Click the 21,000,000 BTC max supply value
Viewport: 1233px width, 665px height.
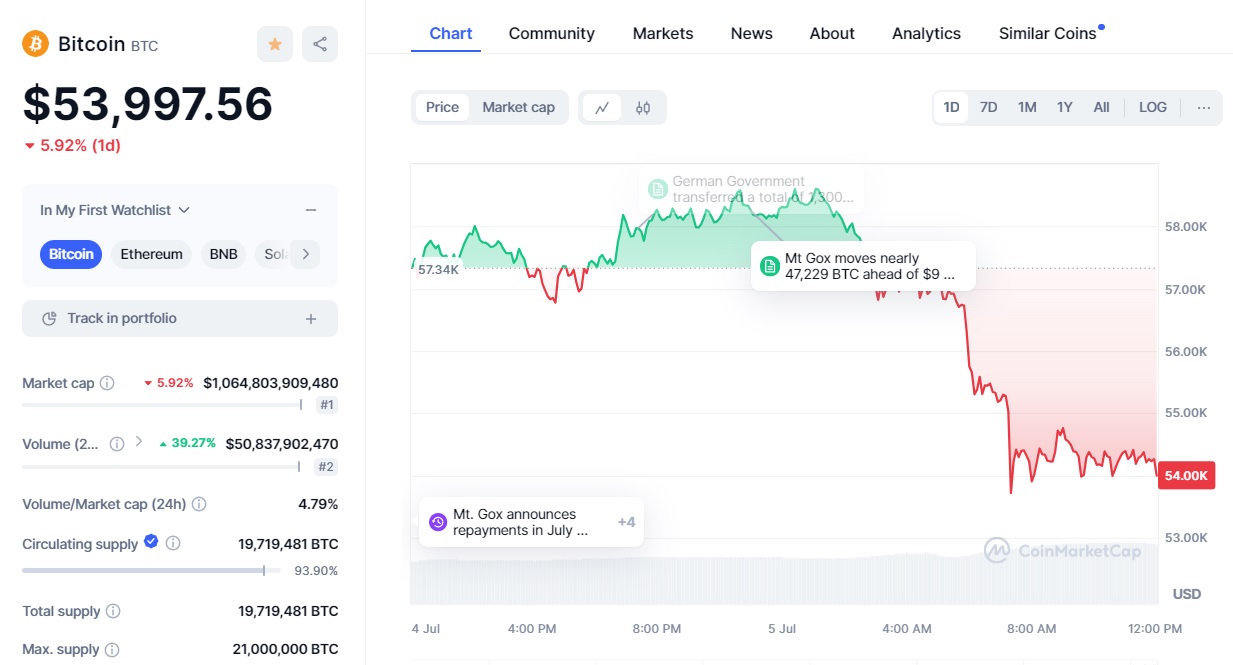tap(285, 650)
